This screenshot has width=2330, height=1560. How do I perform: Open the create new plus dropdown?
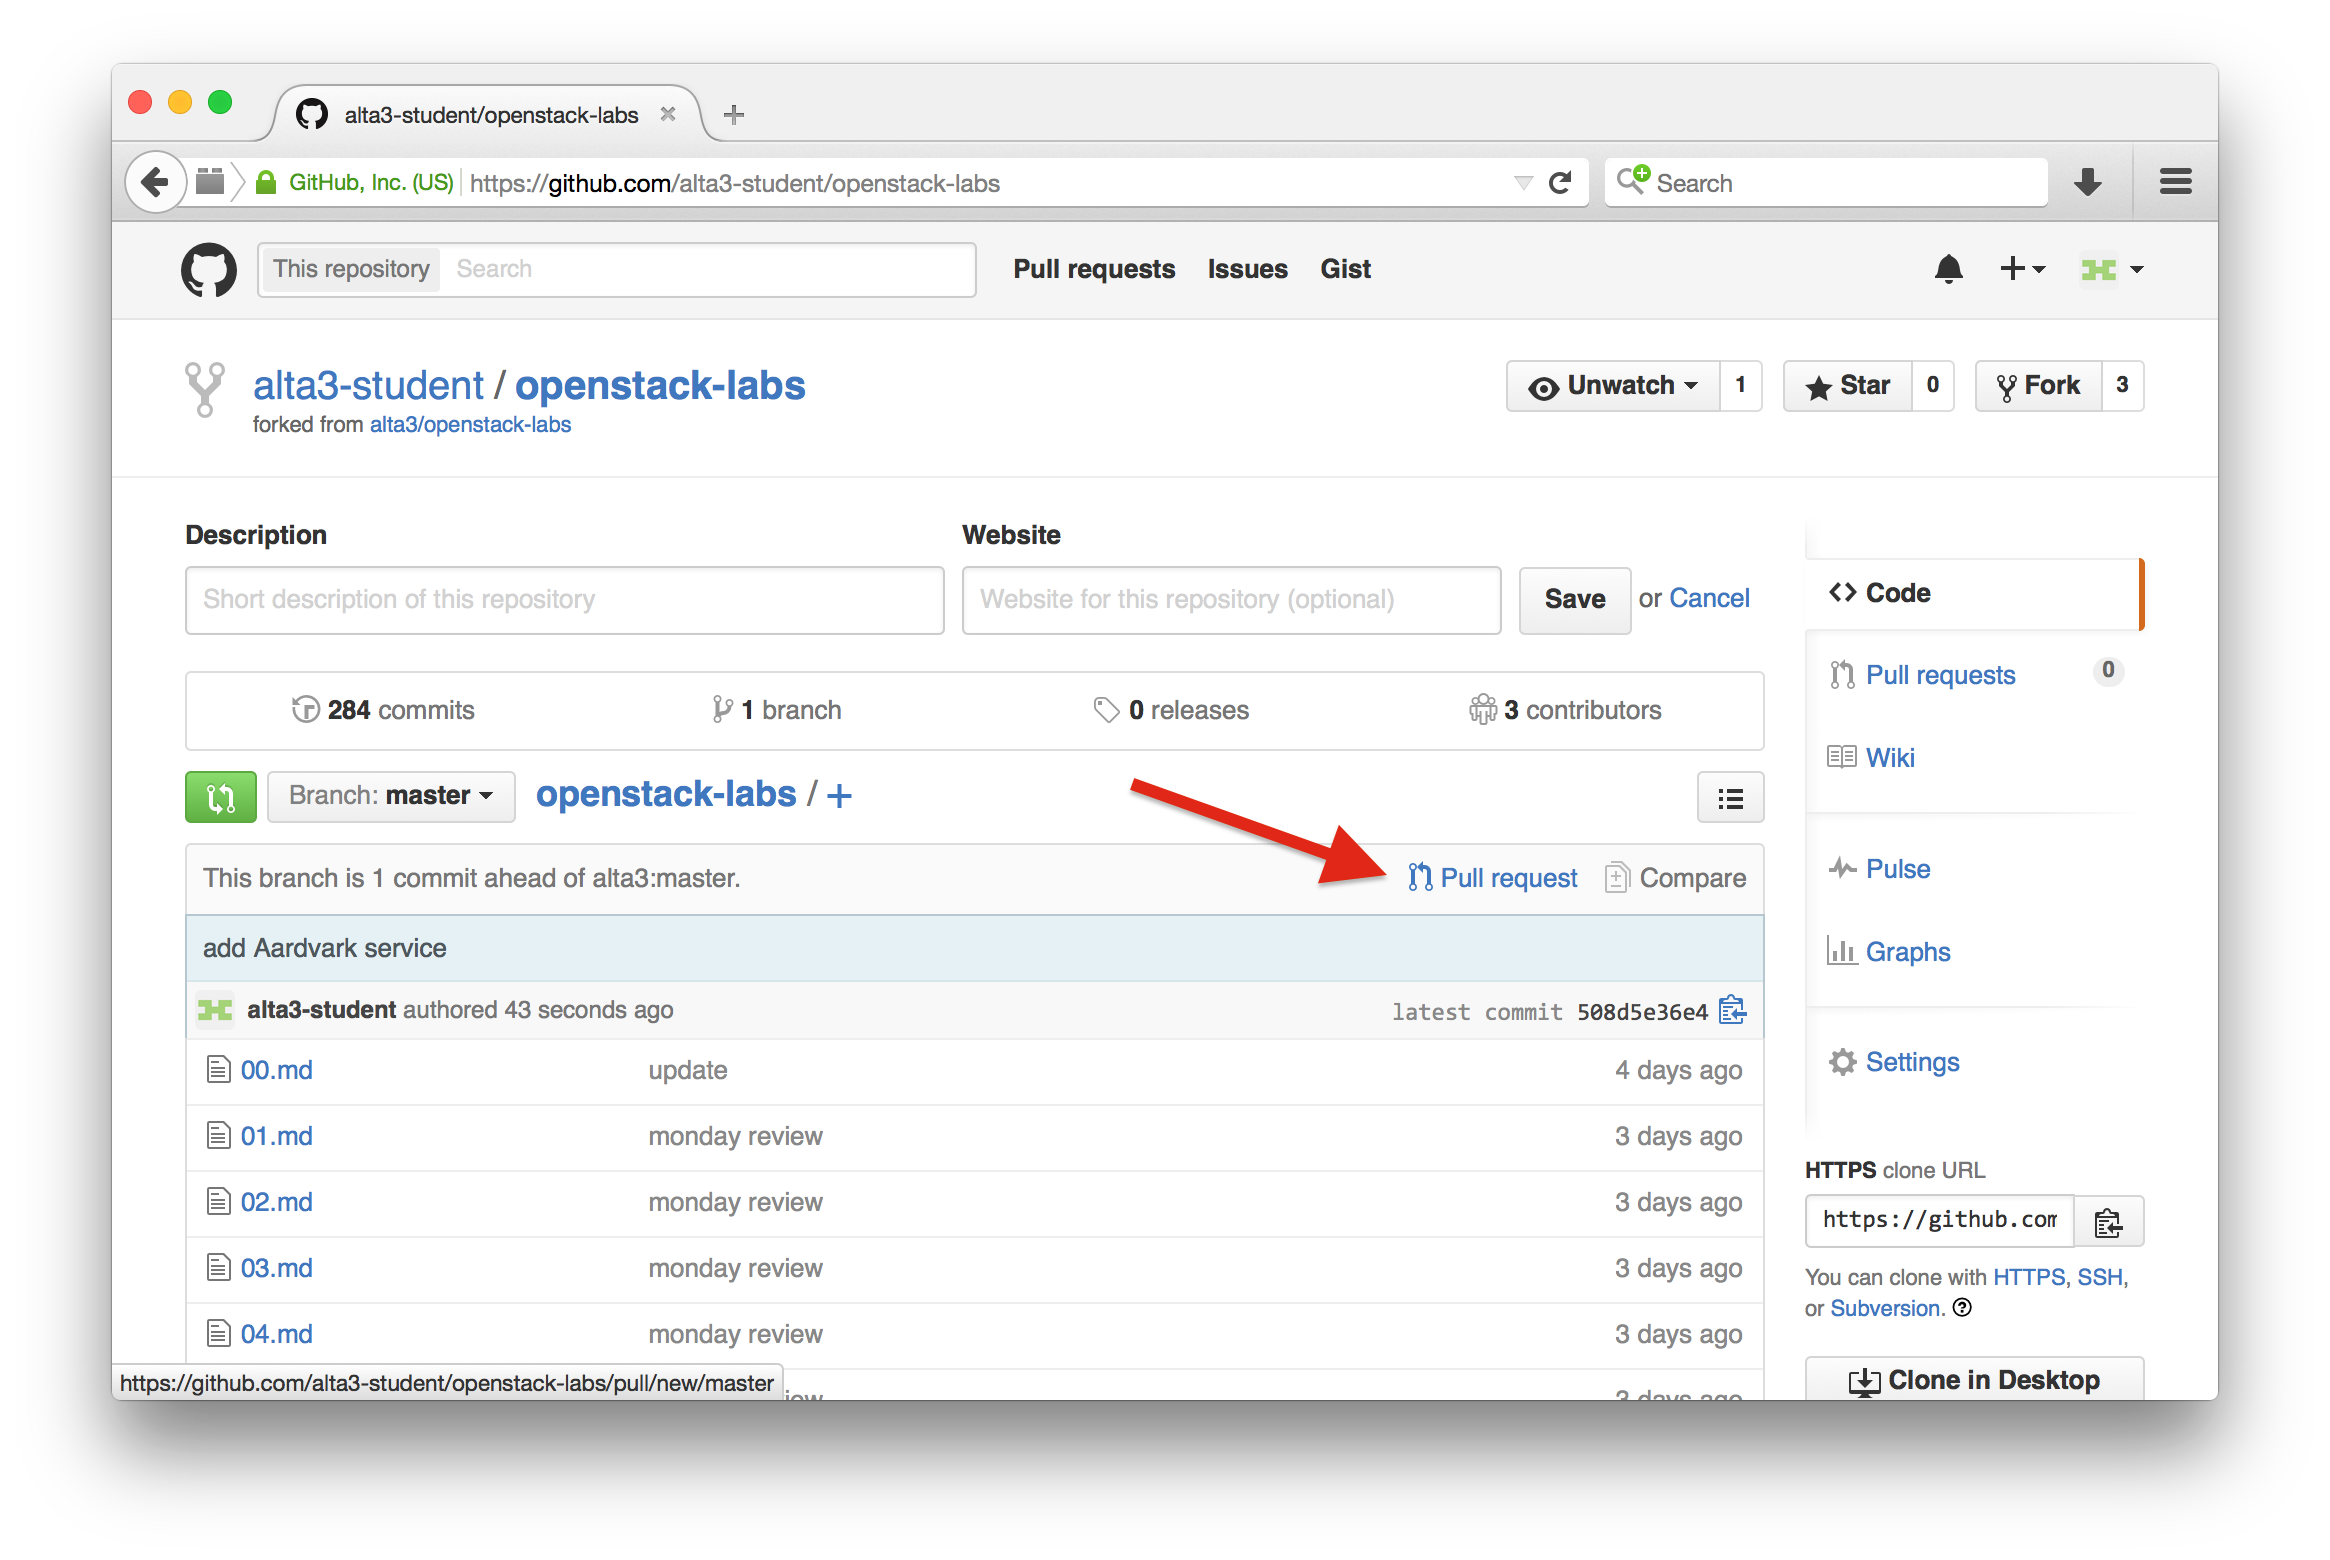(2022, 269)
